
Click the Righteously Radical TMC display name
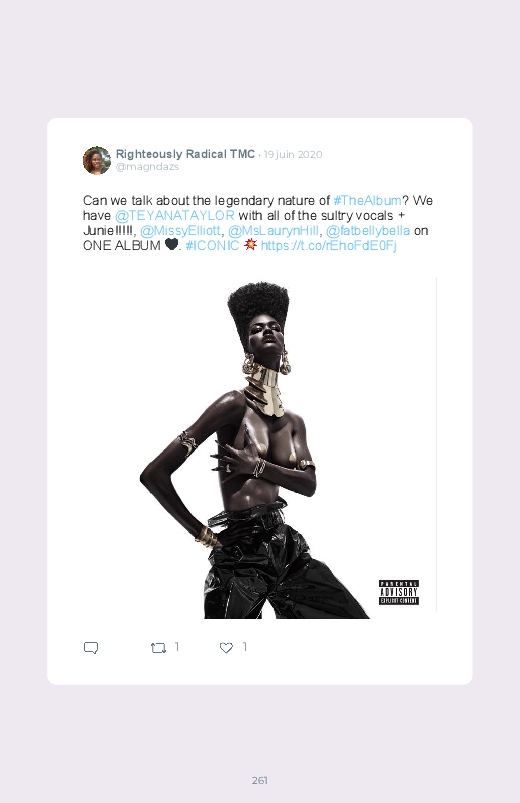click(x=185, y=154)
